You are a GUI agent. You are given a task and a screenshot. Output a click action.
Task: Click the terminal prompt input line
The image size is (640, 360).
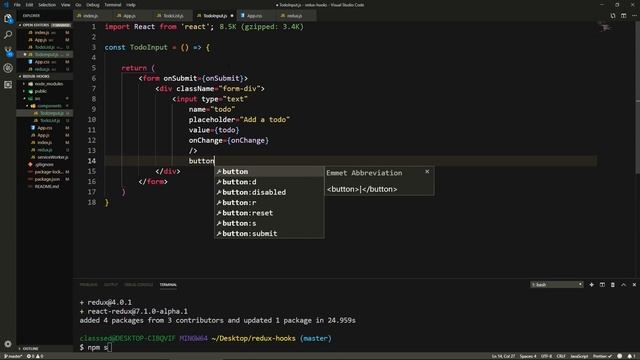pyautogui.click(x=96, y=347)
